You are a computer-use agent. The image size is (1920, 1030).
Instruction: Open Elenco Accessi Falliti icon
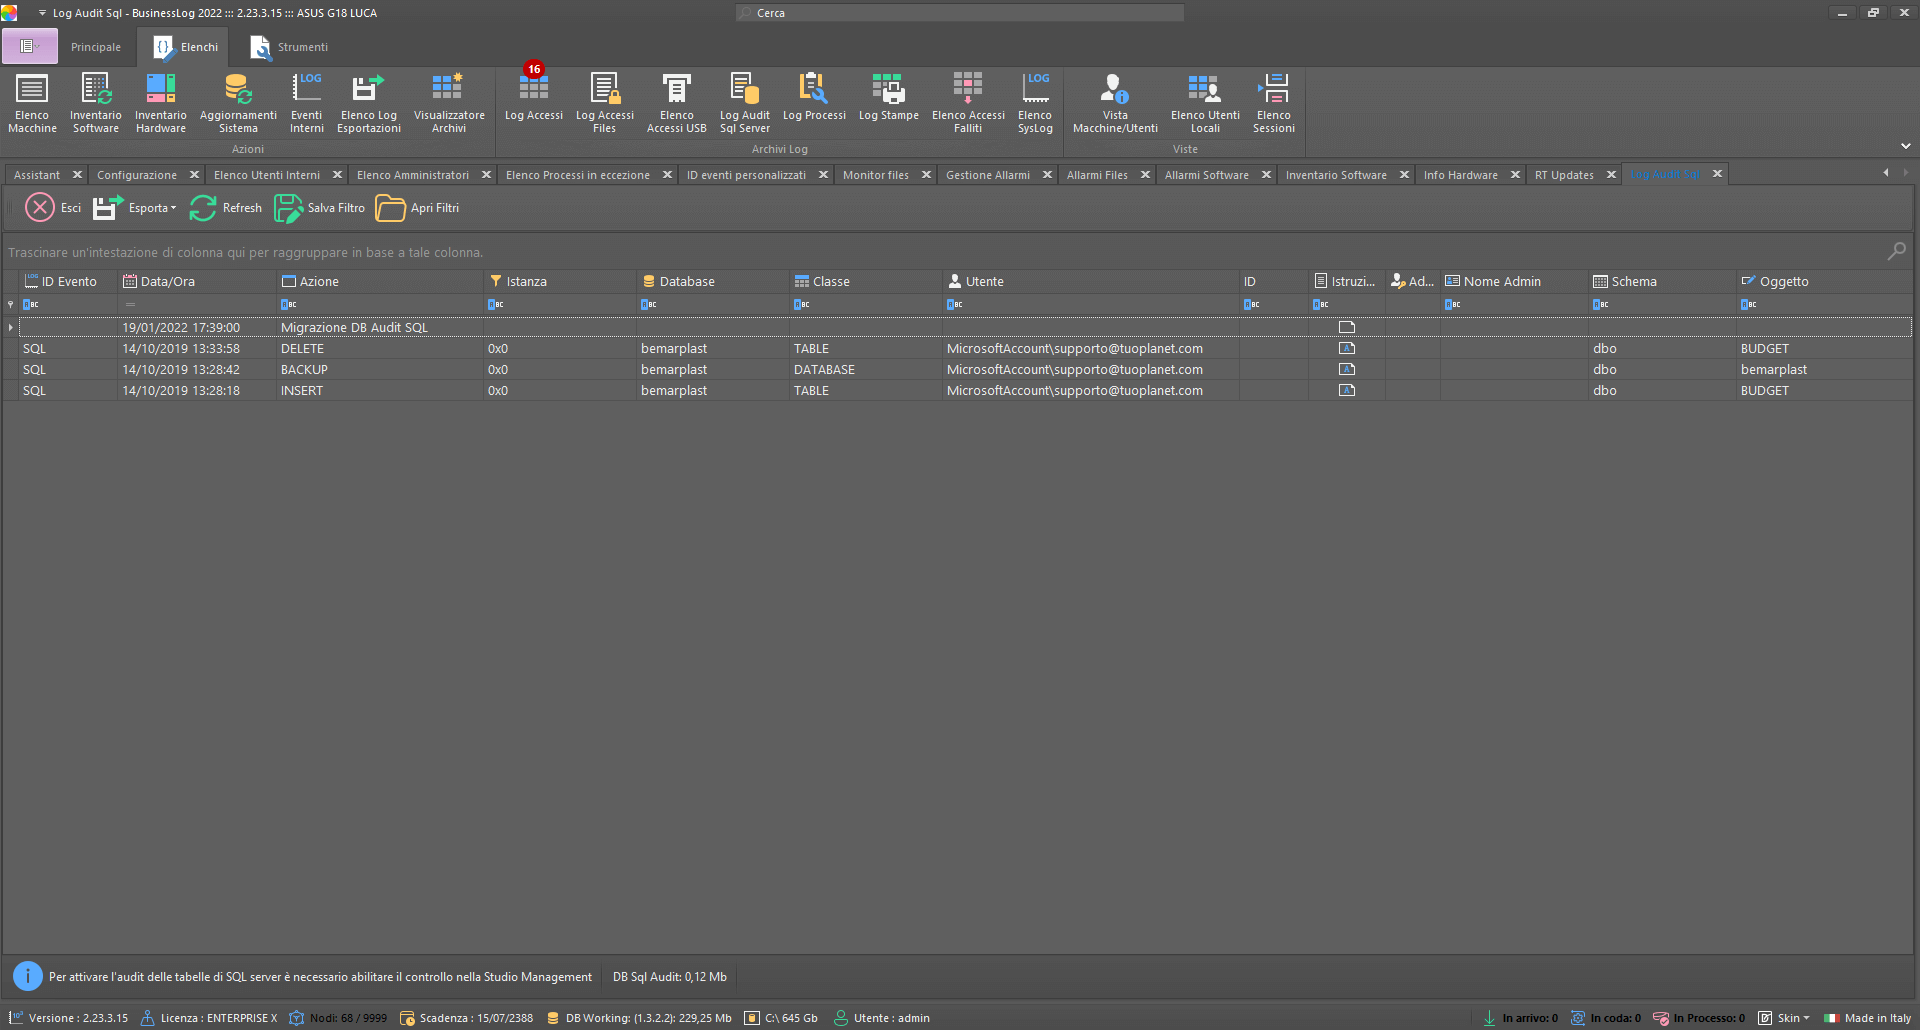pyautogui.click(x=968, y=103)
